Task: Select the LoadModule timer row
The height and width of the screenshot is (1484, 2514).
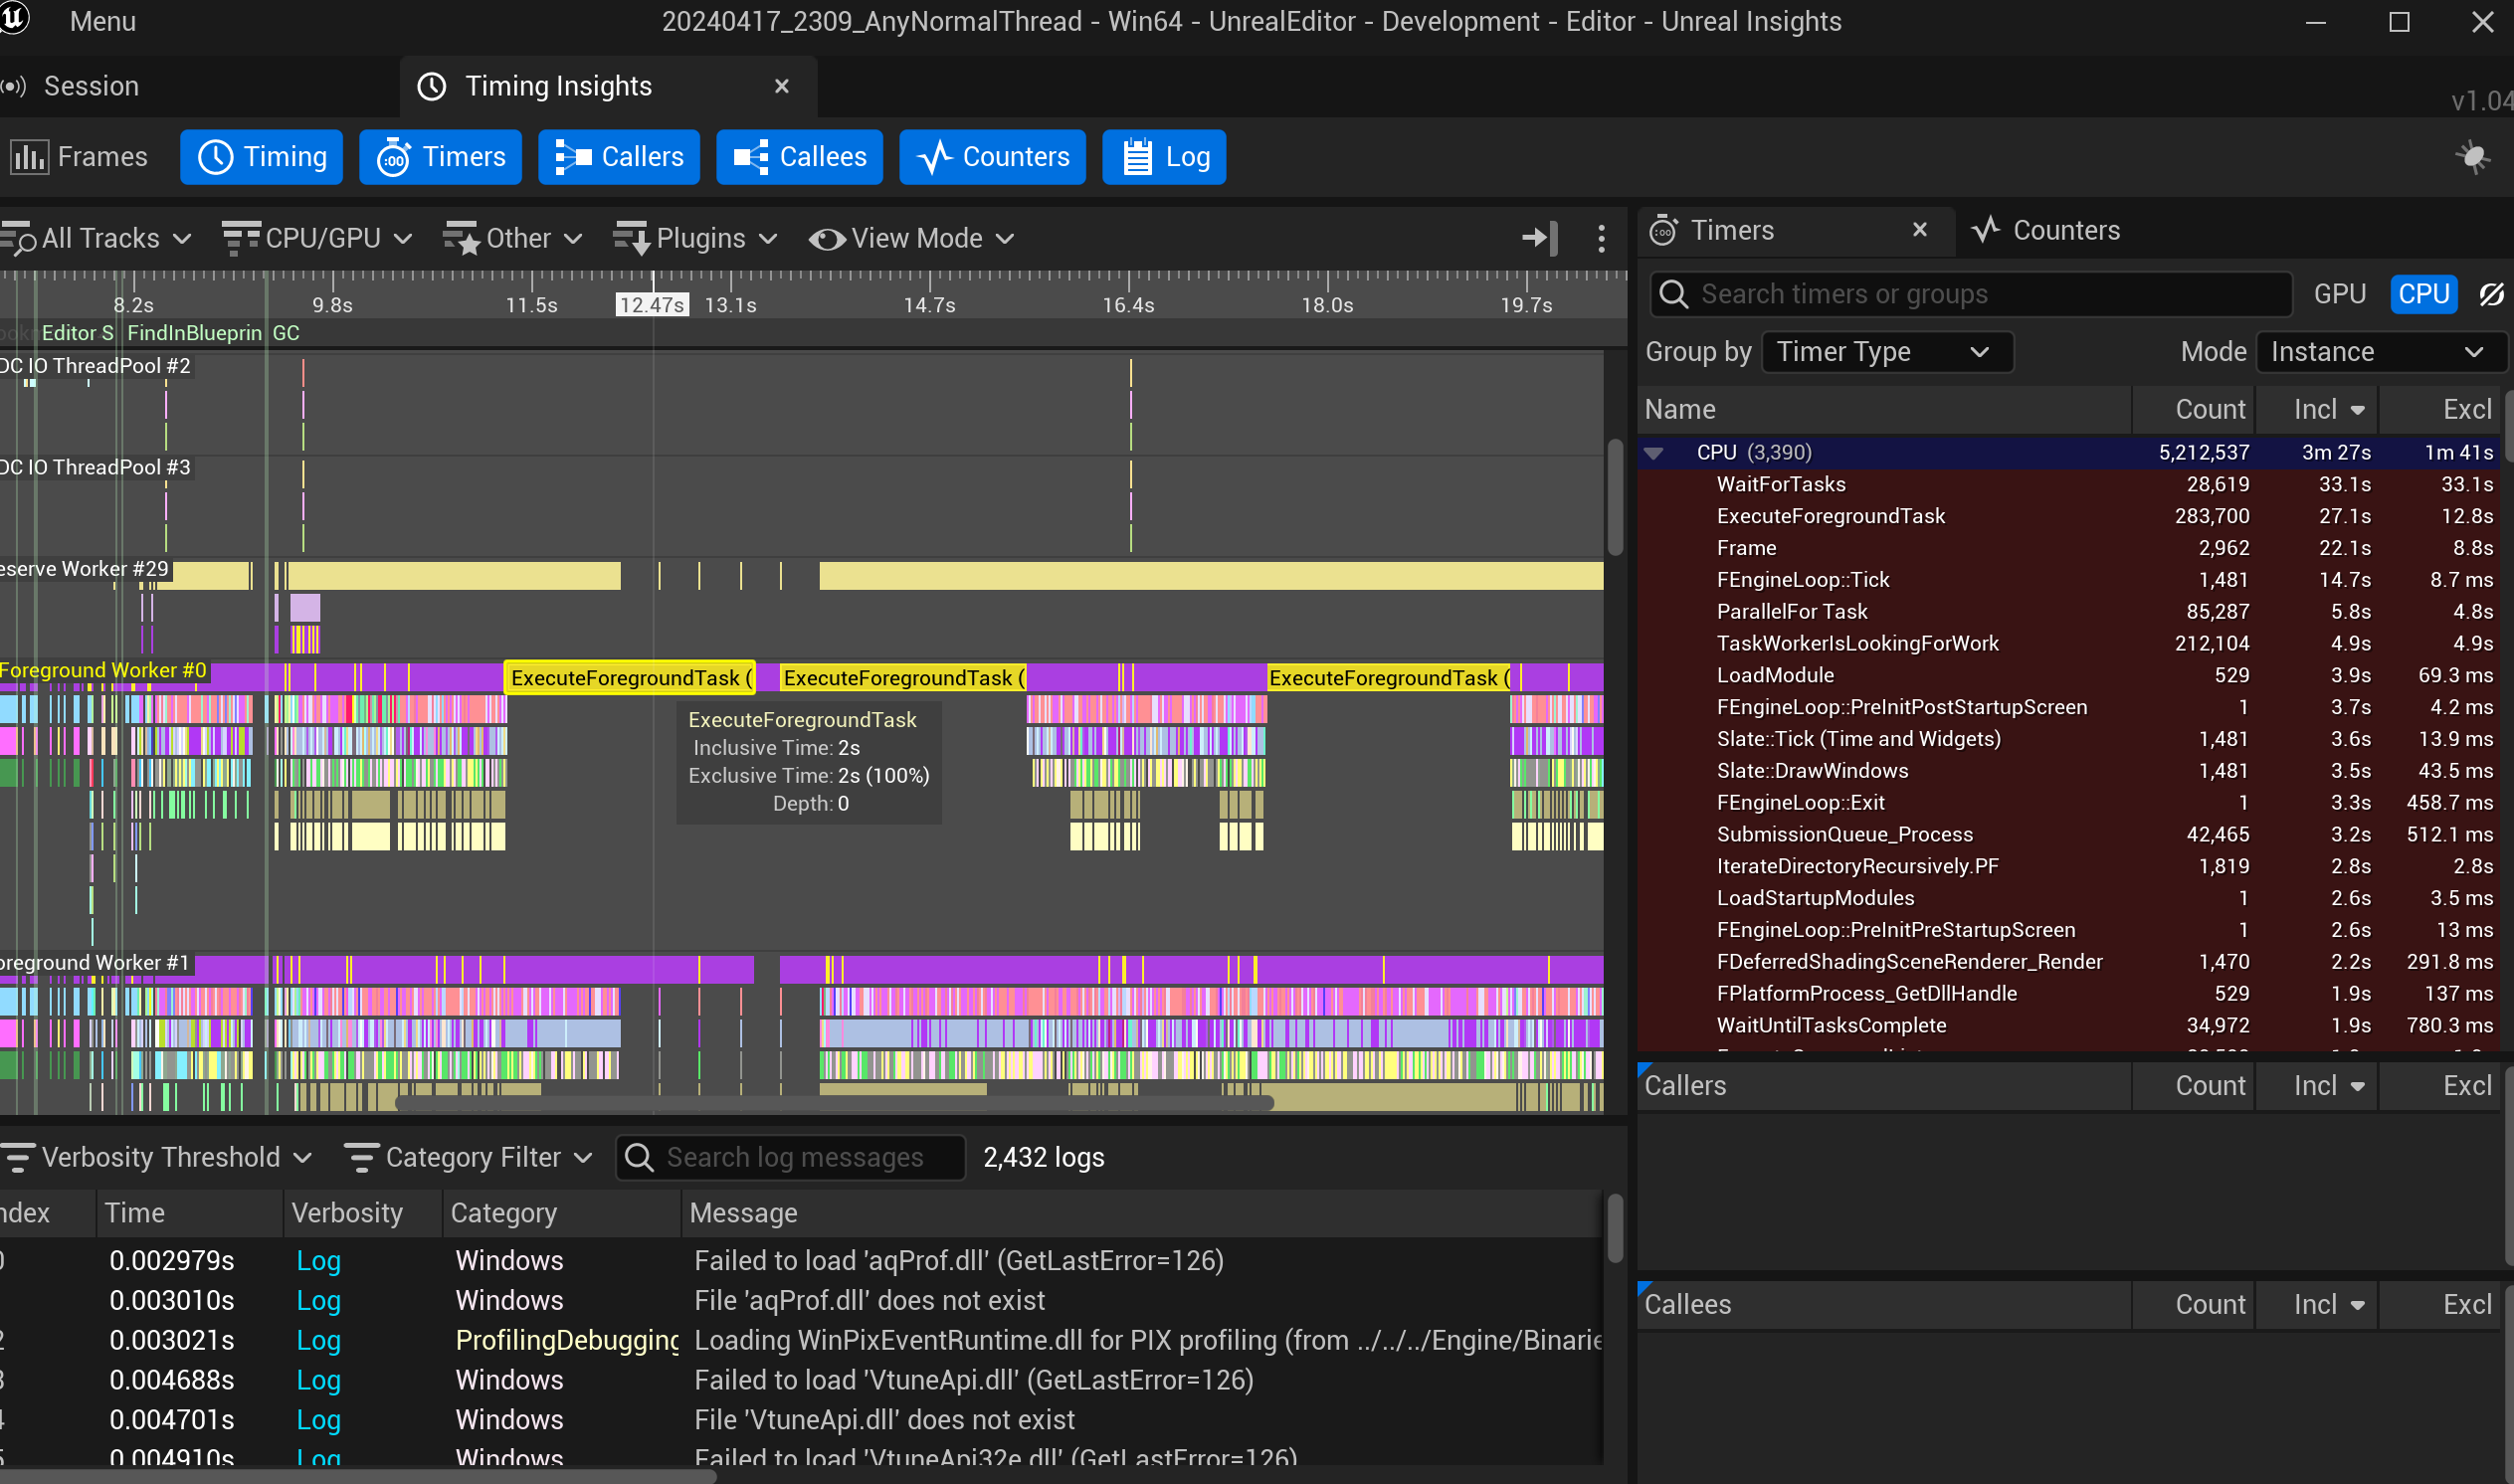Action: click(2069, 675)
